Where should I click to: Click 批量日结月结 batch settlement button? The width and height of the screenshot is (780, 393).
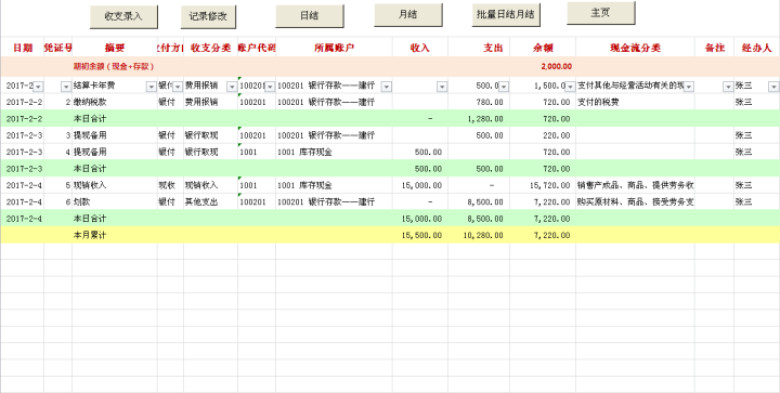506,14
